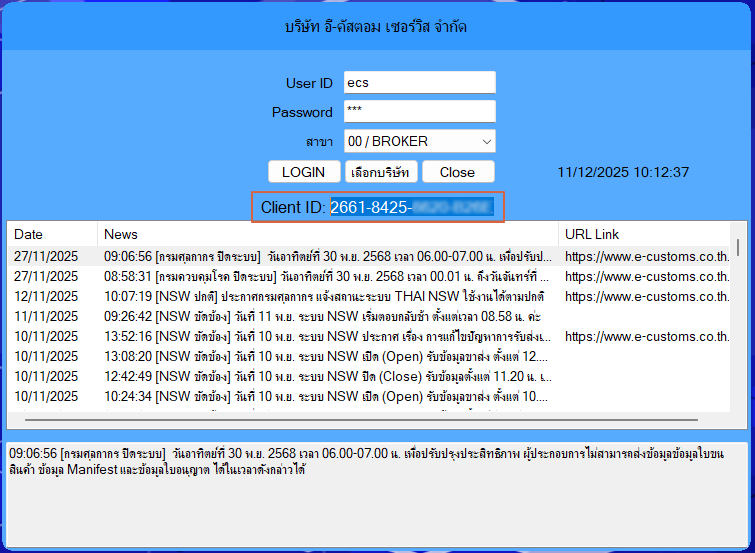Open the e-customs URL in the 08:58:31 row
The width and height of the screenshot is (755, 553).
(x=646, y=276)
